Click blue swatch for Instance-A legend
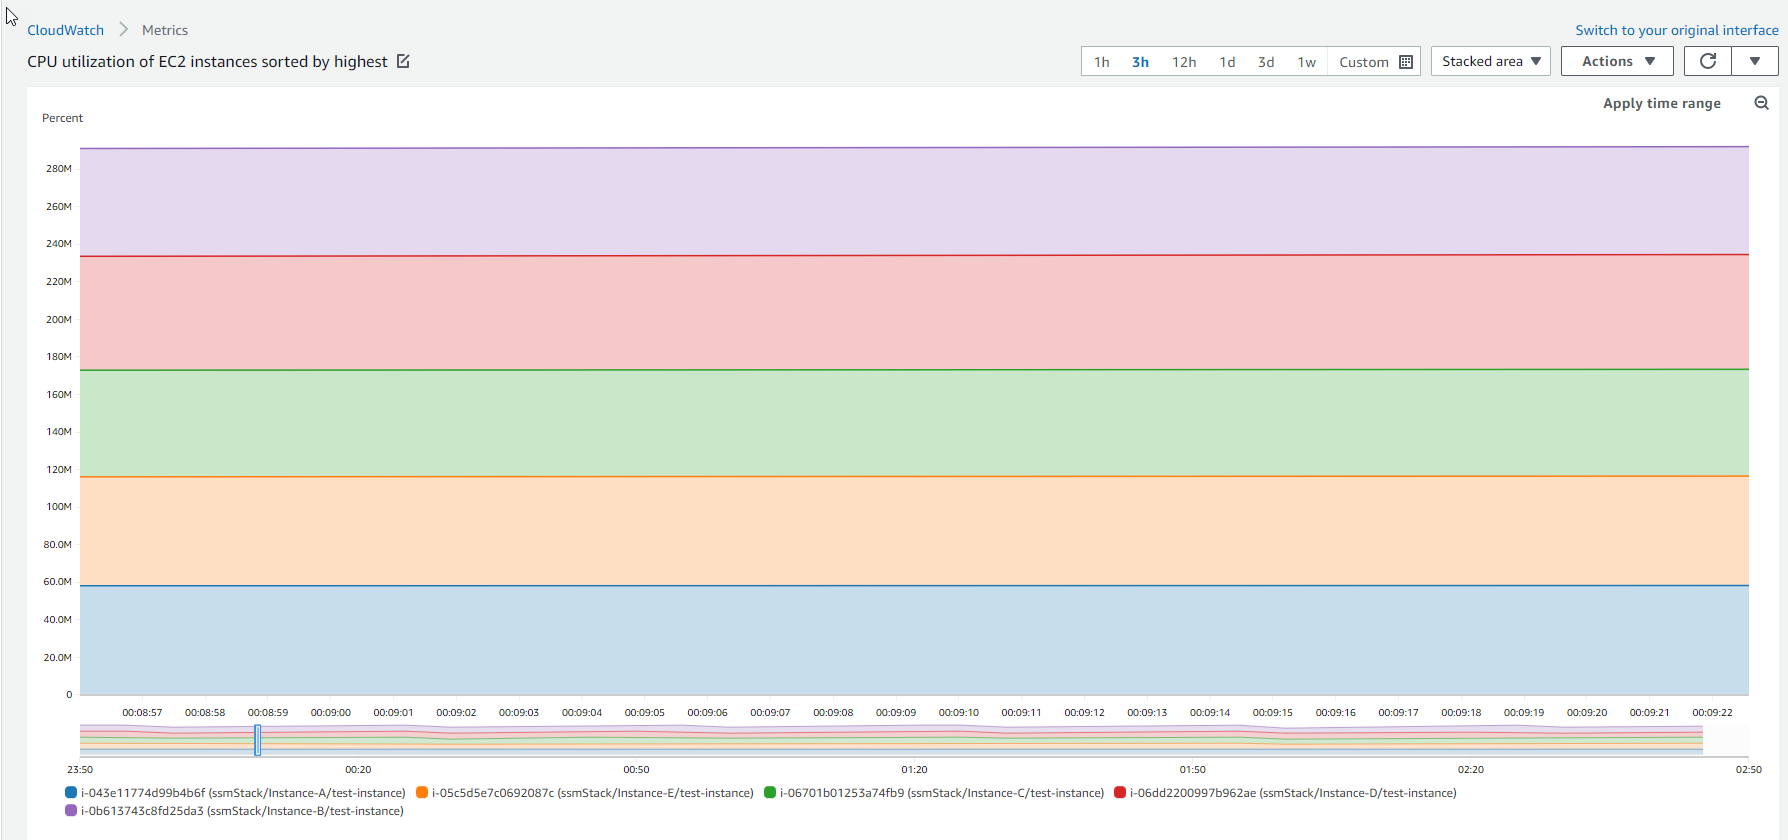 (x=71, y=792)
